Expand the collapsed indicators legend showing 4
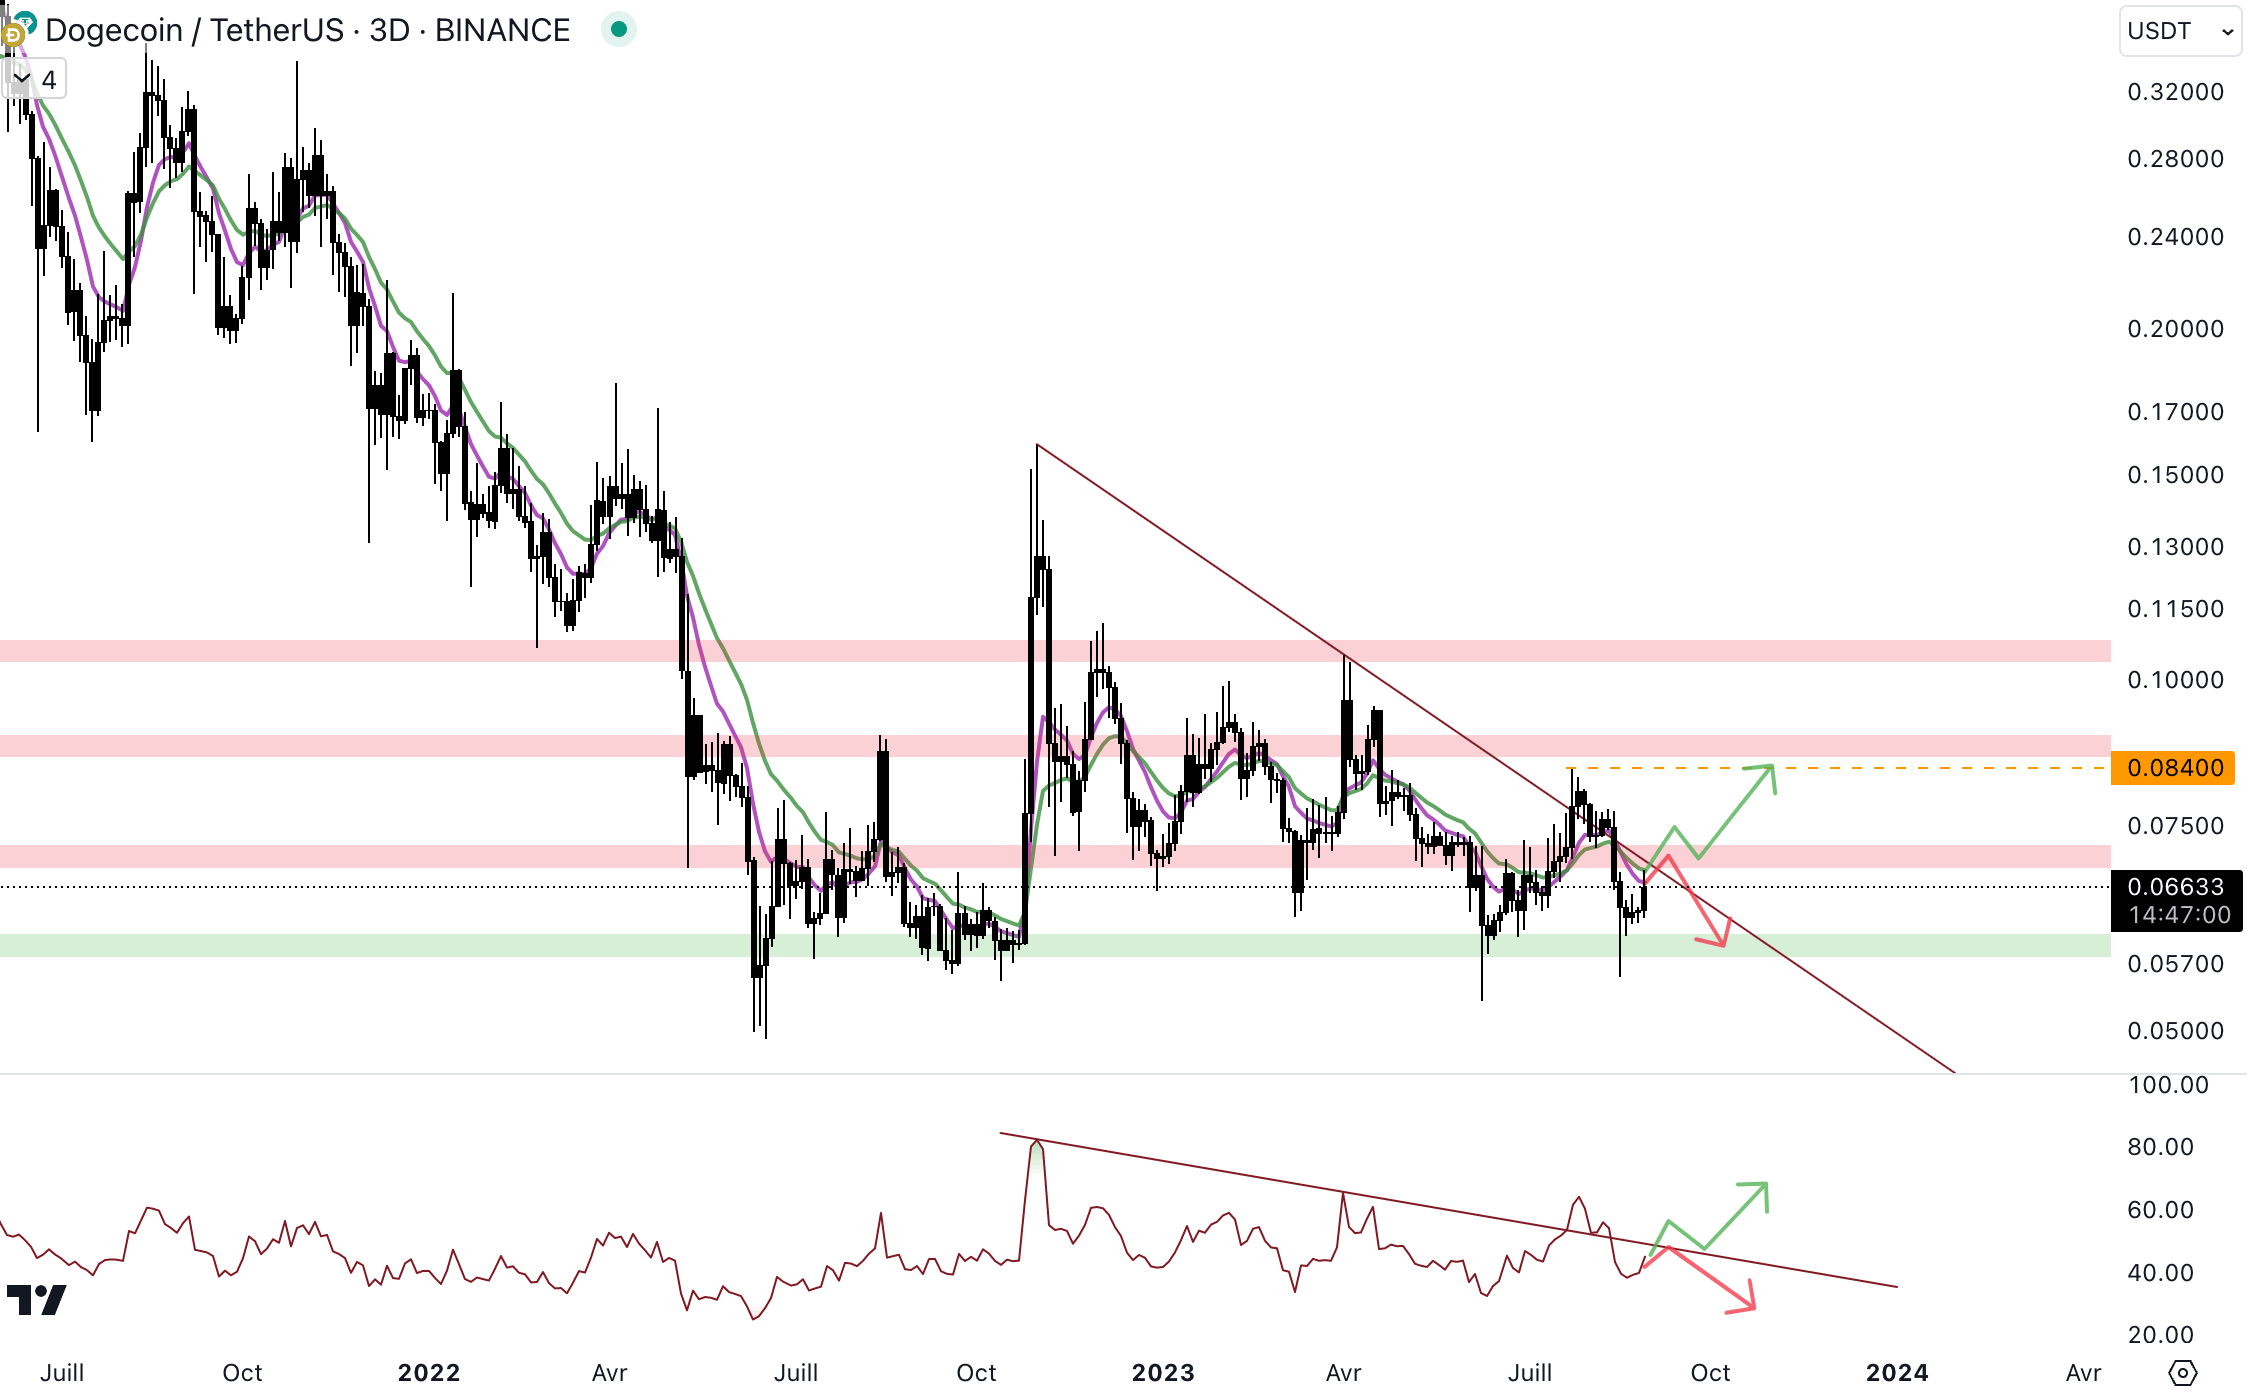 [35, 80]
